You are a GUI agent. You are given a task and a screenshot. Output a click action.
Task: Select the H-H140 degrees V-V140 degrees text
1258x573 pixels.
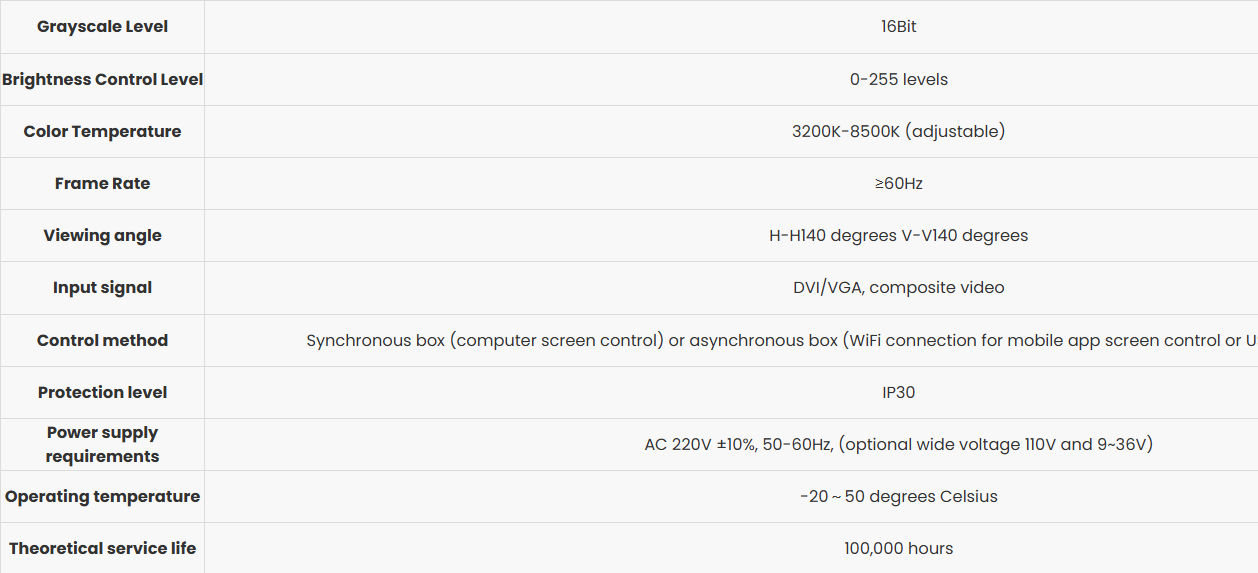(898, 235)
